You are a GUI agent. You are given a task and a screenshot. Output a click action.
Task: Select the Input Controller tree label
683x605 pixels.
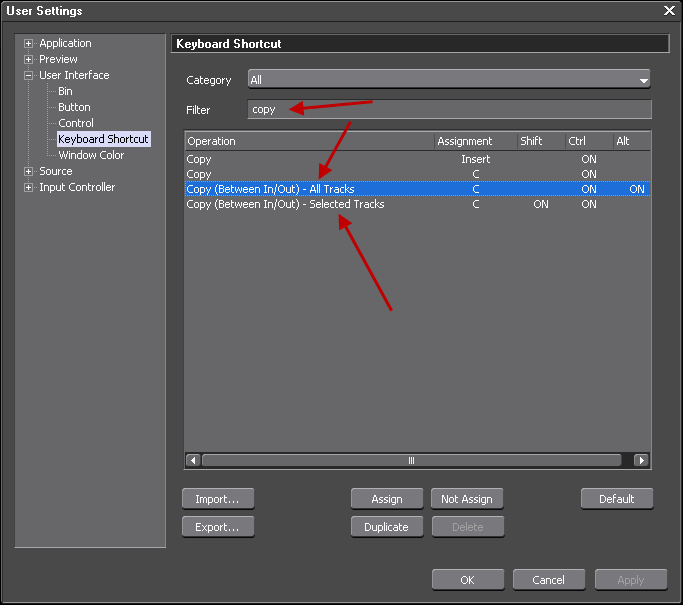pos(77,187)
